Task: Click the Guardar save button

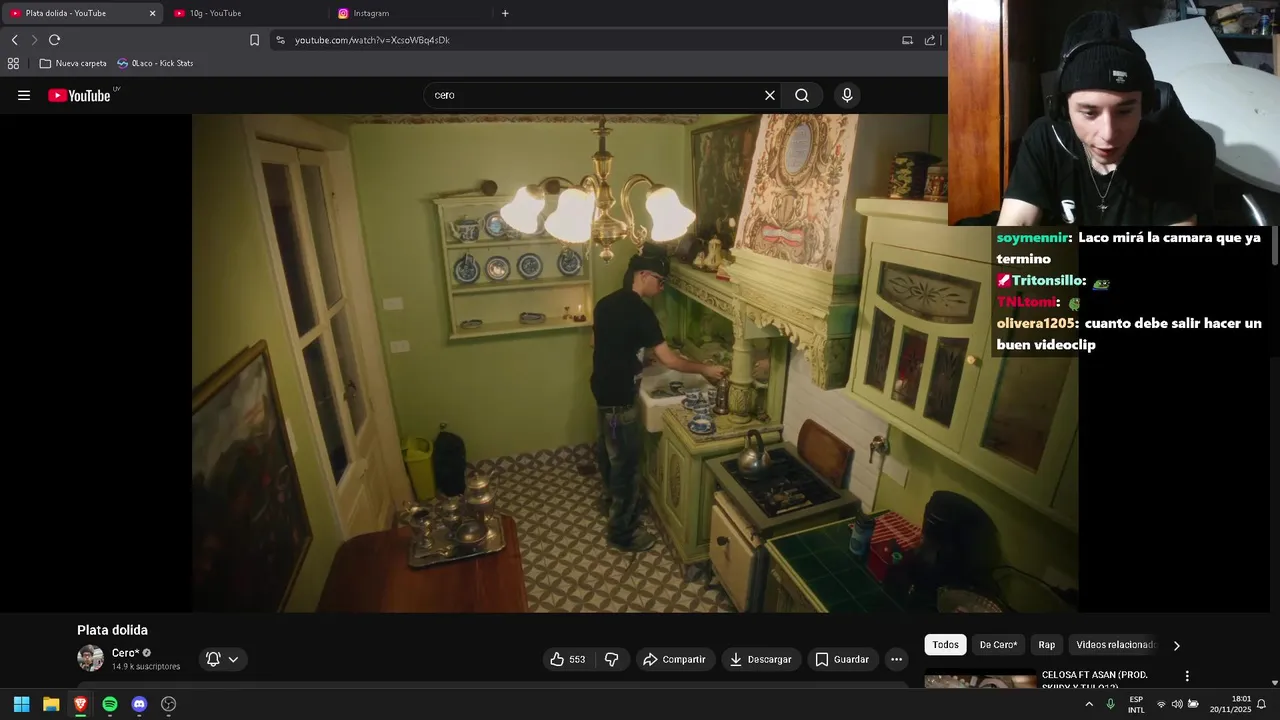Action: [842, 659]
